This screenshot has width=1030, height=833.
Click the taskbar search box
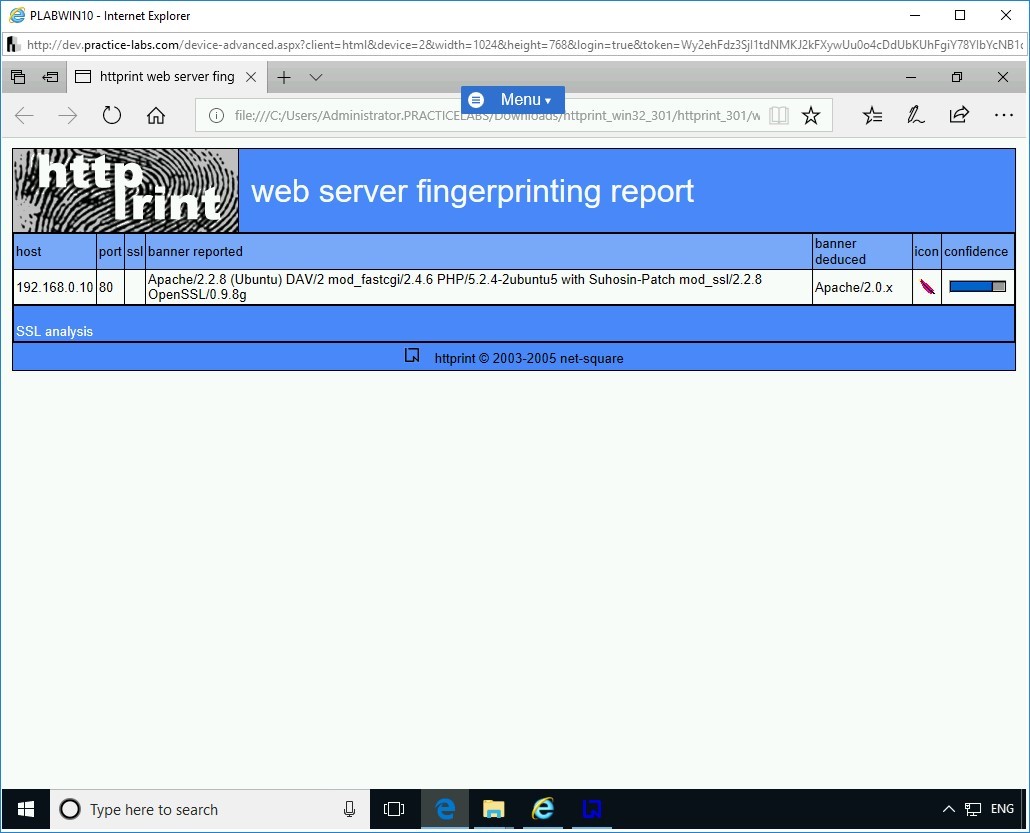200,809
